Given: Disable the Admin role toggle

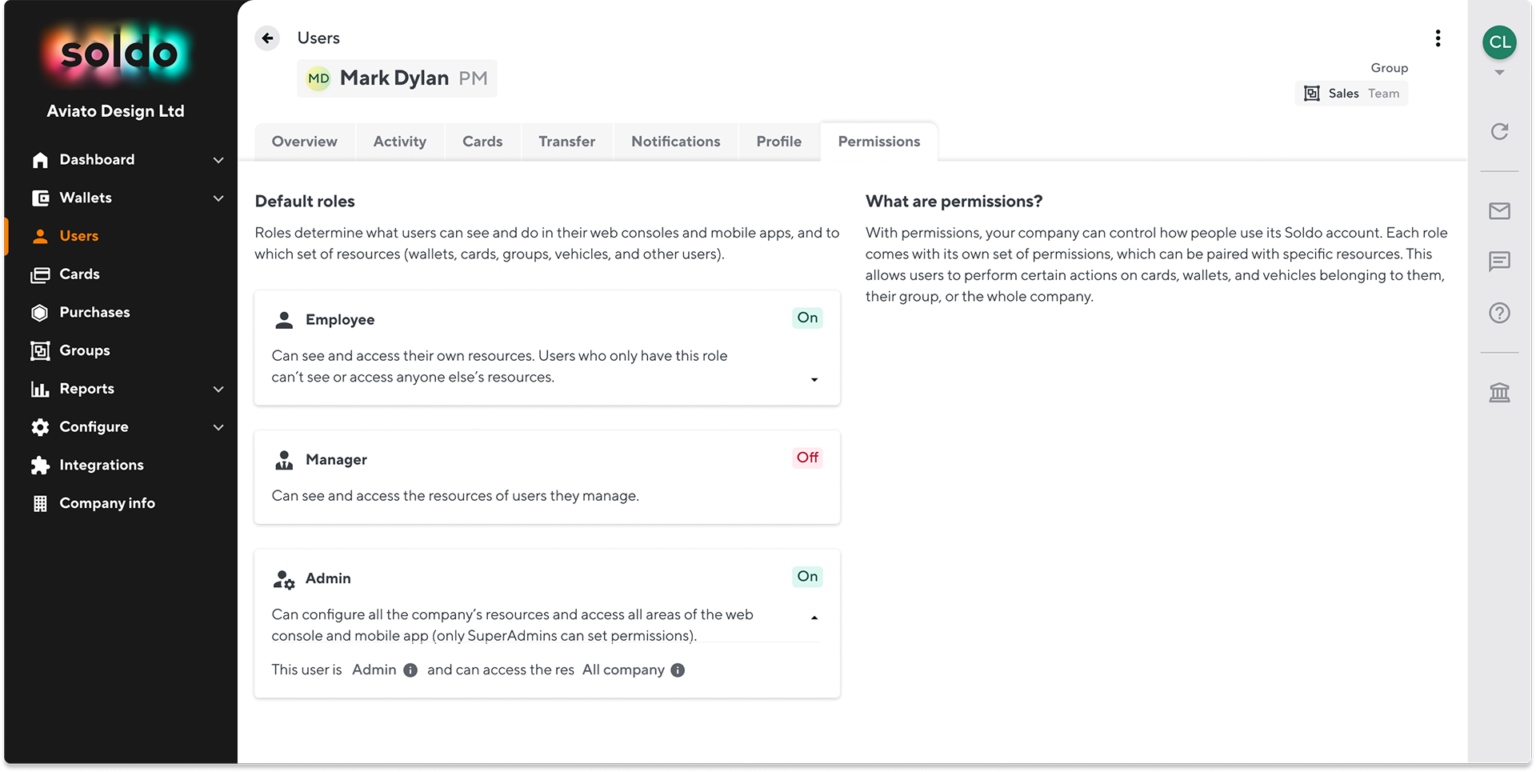Looking at the screenshot, I should 807,576.
